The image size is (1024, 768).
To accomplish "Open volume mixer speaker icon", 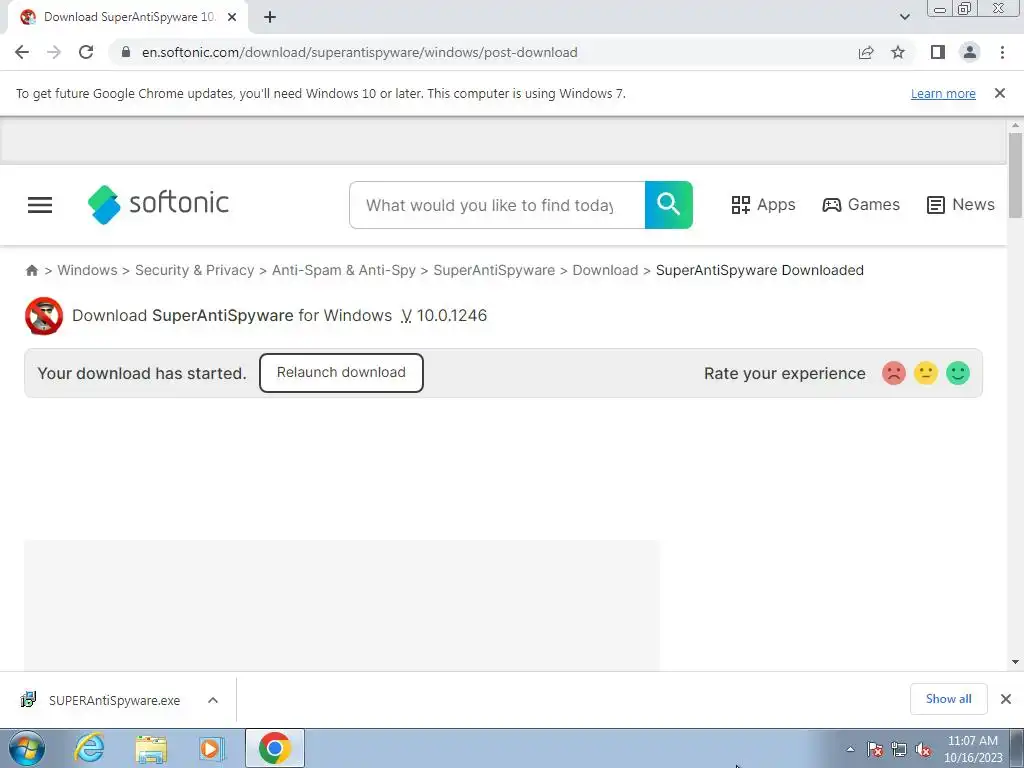I will click(x=923, y=750).
